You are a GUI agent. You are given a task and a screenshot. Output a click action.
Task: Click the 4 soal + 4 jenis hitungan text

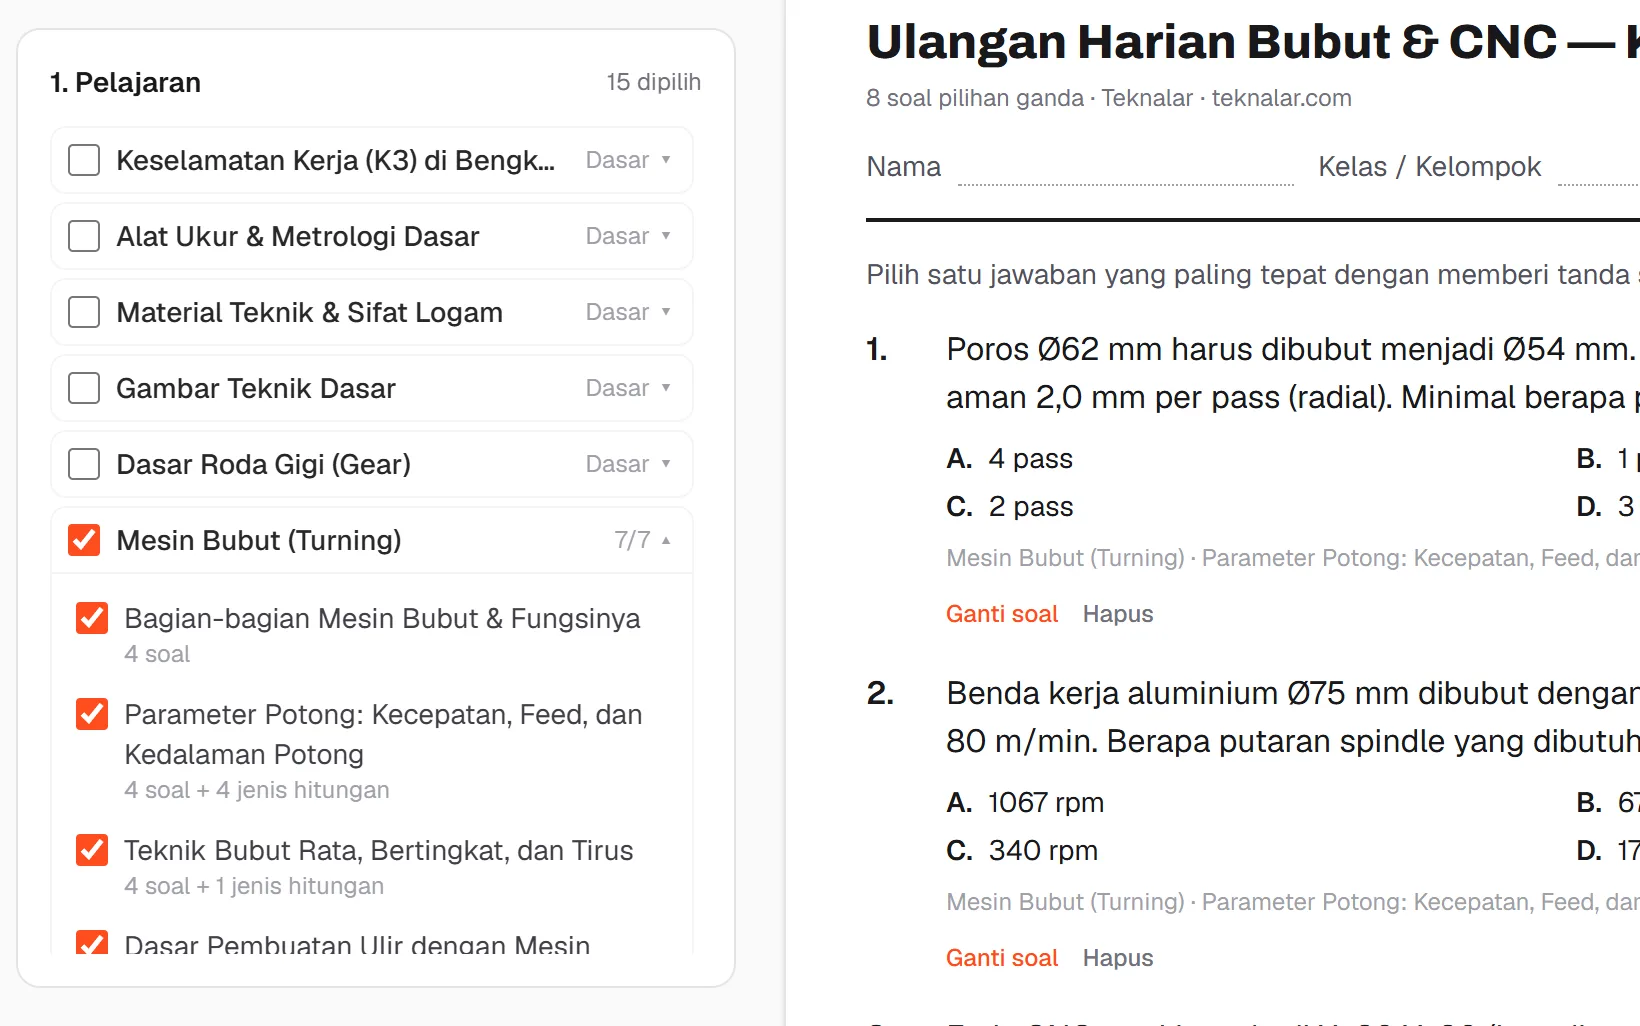pyautogui.click(x=257, y=790)
